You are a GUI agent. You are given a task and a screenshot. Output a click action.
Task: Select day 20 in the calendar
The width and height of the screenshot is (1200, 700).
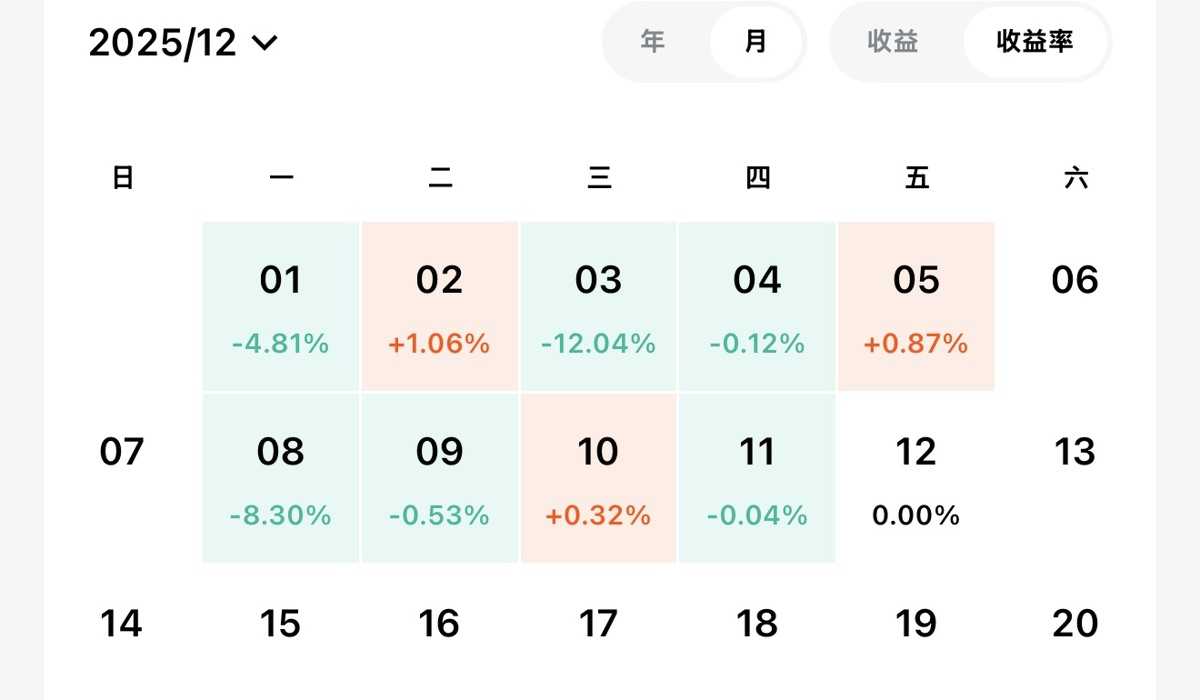pos(1075,624)
